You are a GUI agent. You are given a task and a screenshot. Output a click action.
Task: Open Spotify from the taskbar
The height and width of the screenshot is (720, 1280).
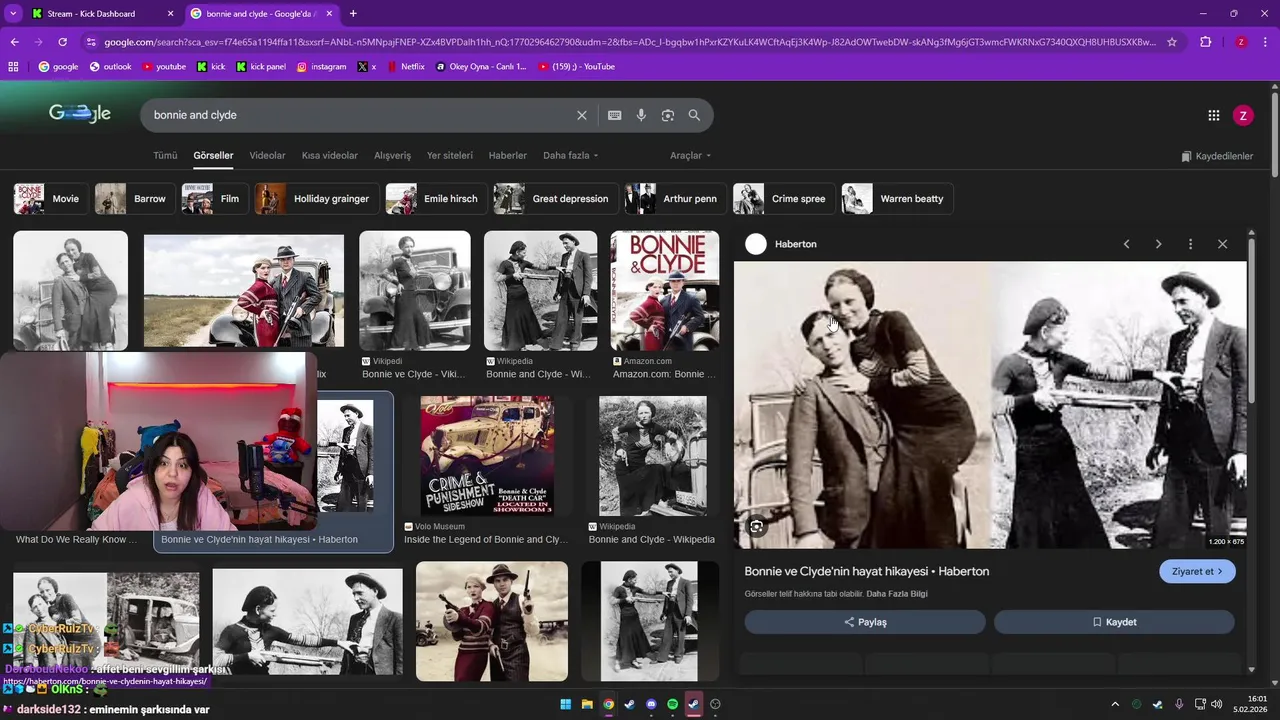(x=672, y=704)
